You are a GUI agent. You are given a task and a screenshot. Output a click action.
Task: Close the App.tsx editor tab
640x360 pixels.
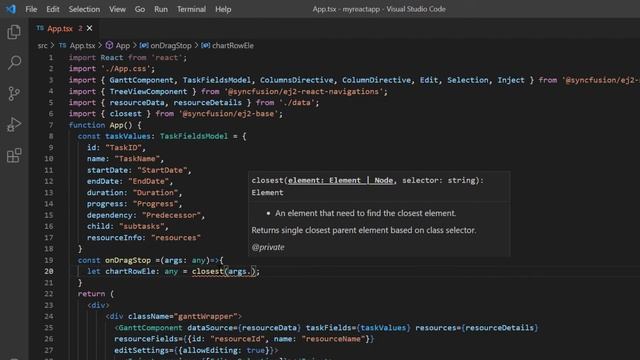89,28
